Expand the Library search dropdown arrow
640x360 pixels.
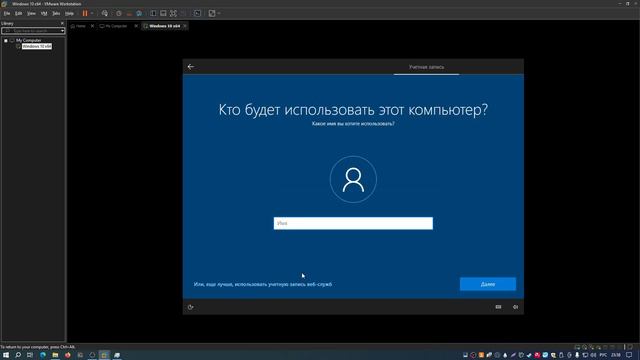(x=62, y=31)
